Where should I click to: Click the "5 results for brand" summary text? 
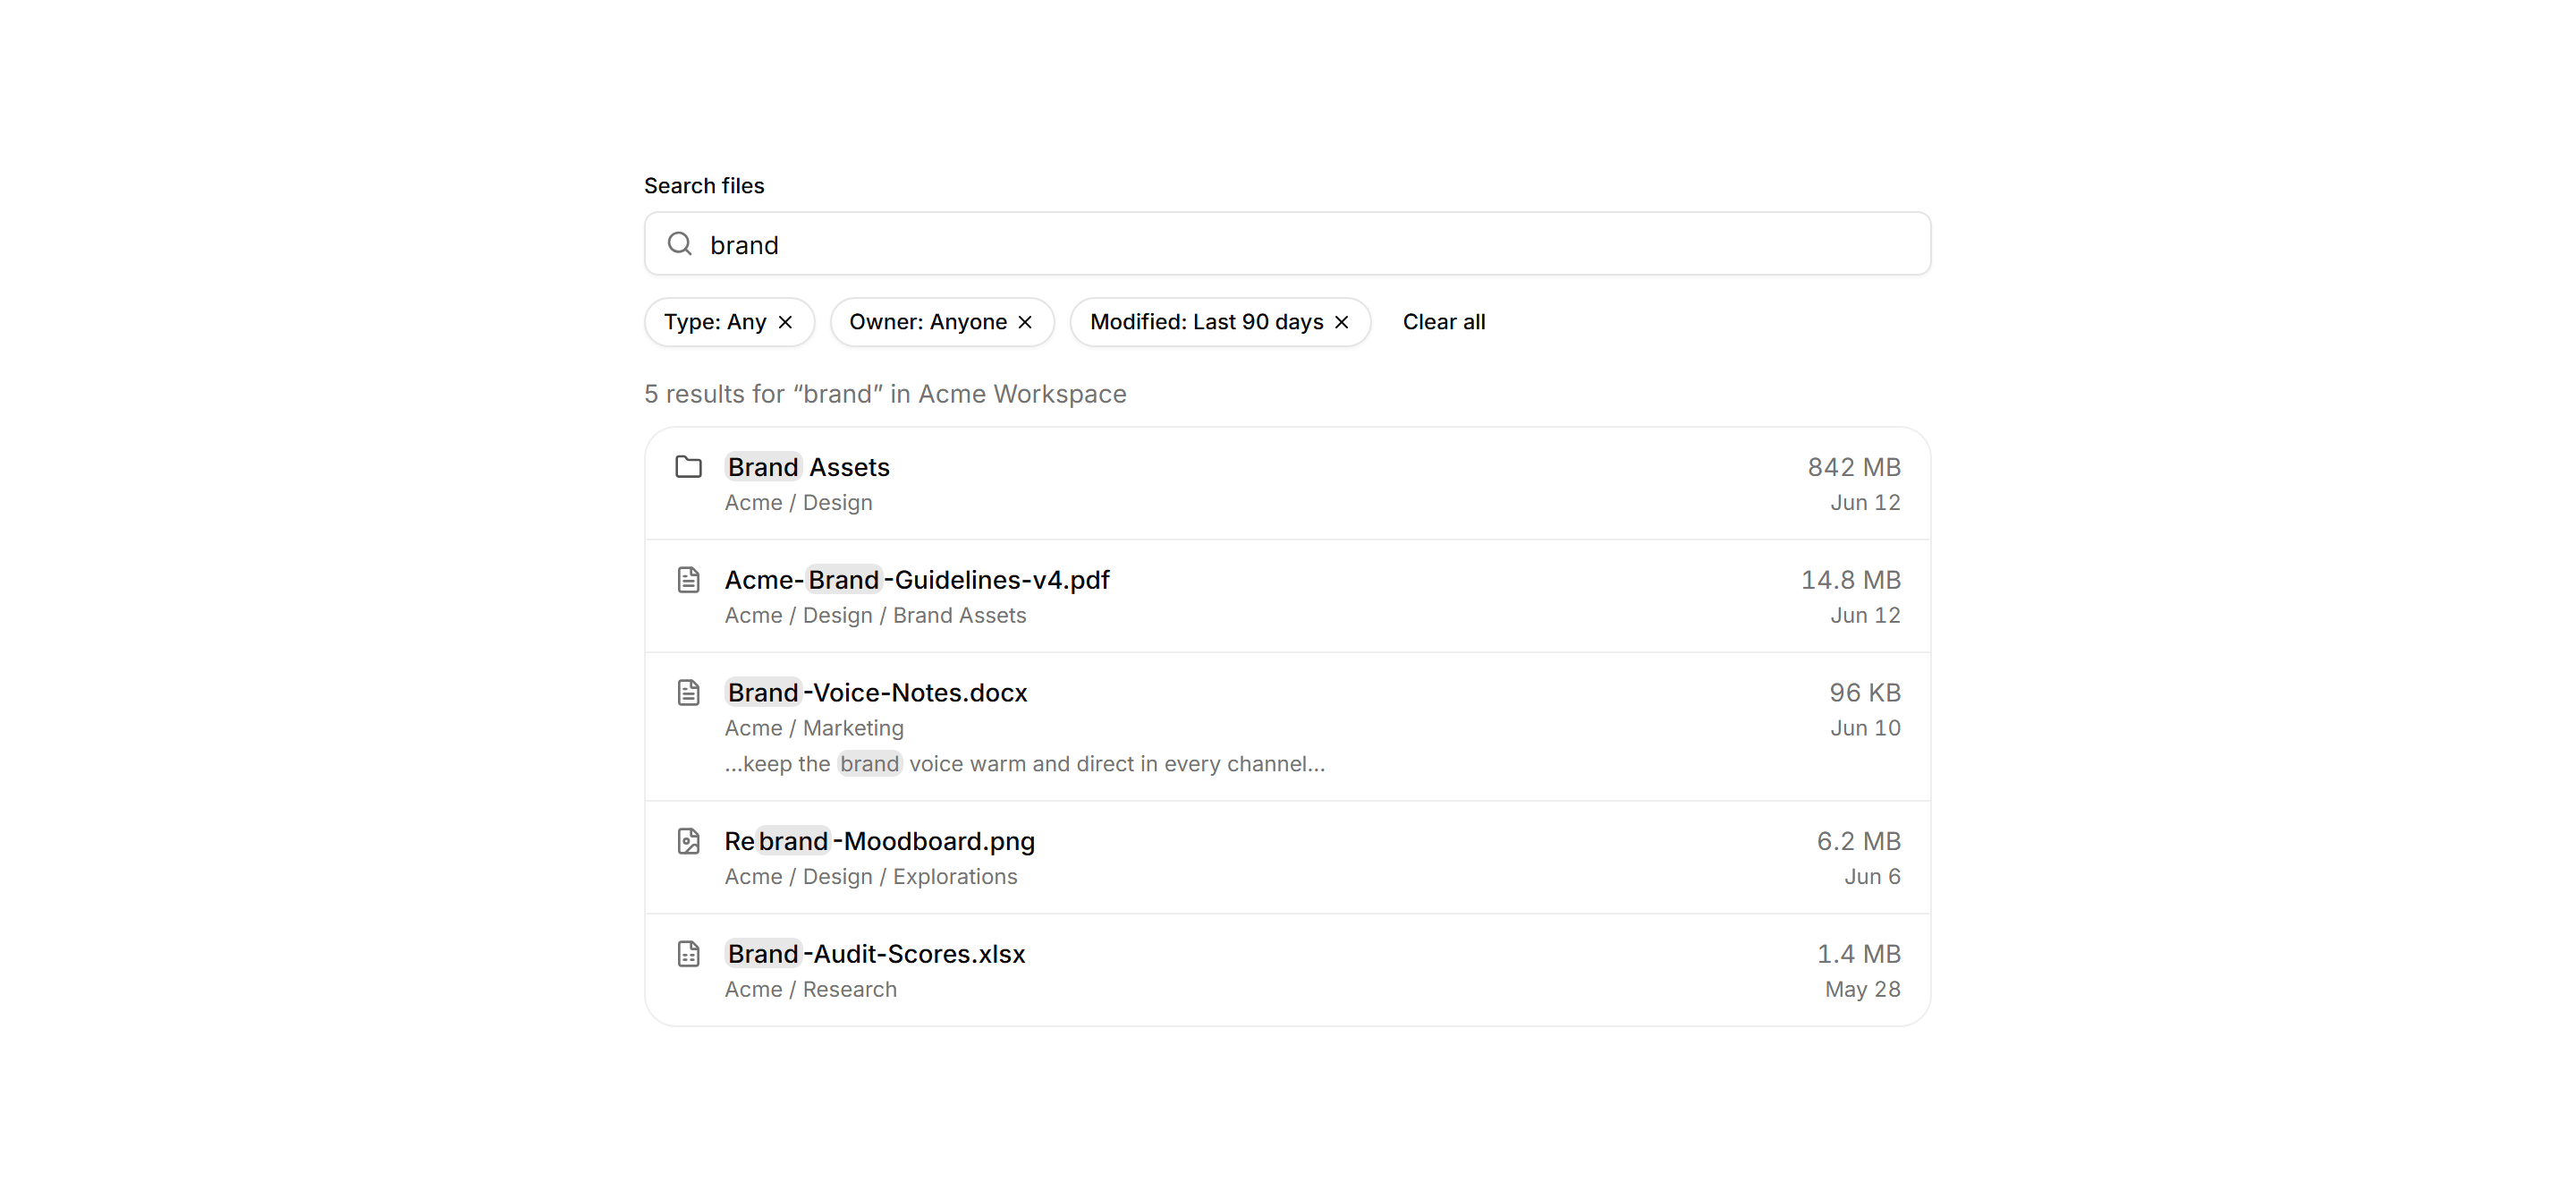[885, 394]
